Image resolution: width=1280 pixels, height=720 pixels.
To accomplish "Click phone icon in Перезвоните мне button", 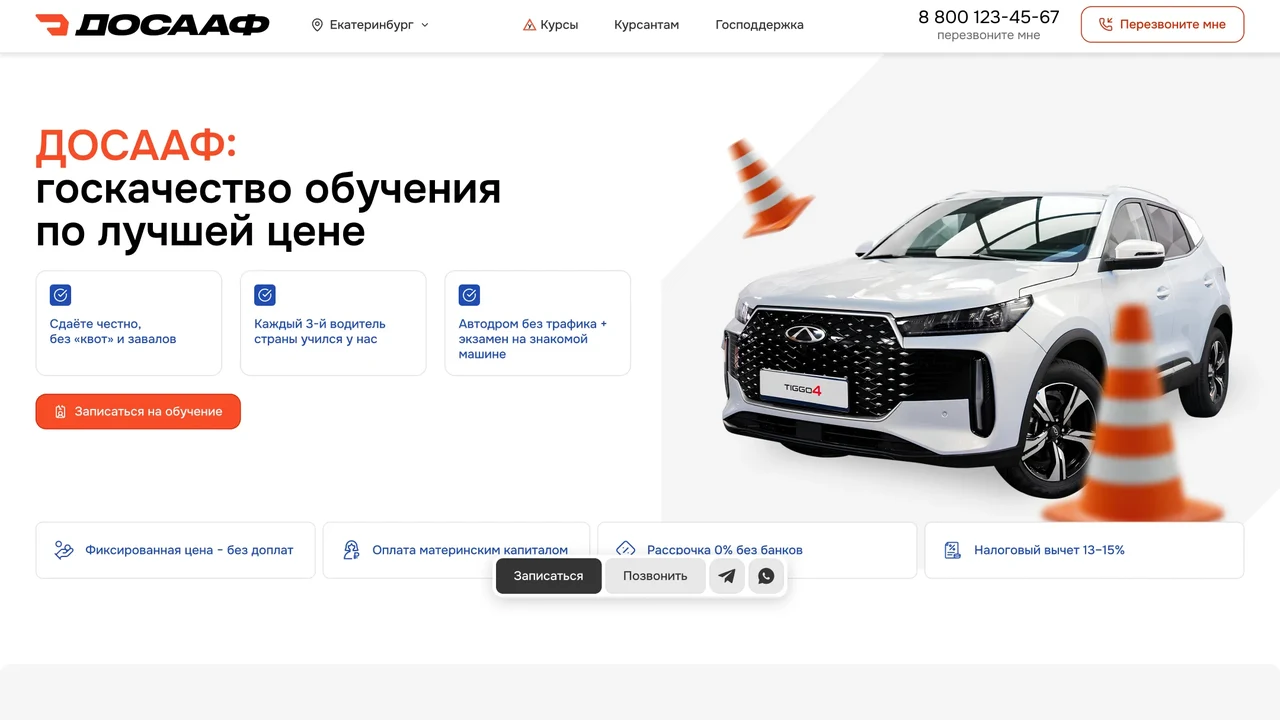I will pos(1105,25).
